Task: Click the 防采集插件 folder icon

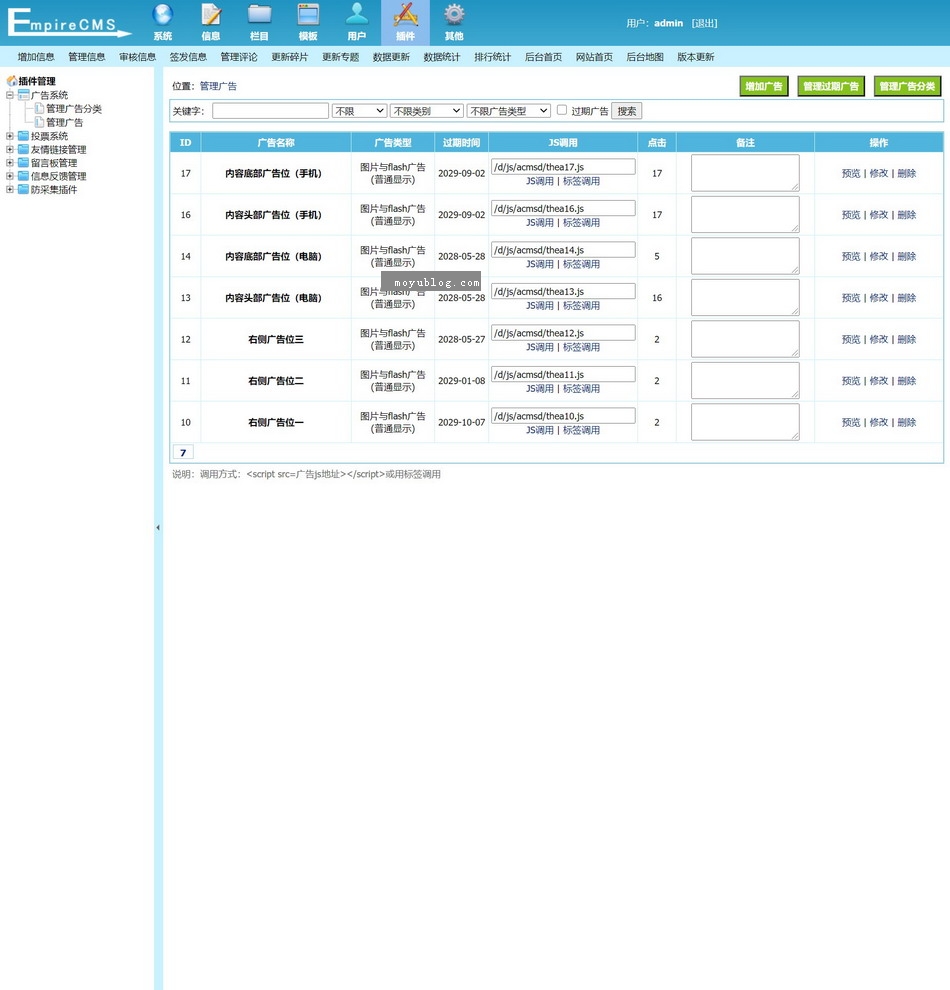Action: click(23, 189)
